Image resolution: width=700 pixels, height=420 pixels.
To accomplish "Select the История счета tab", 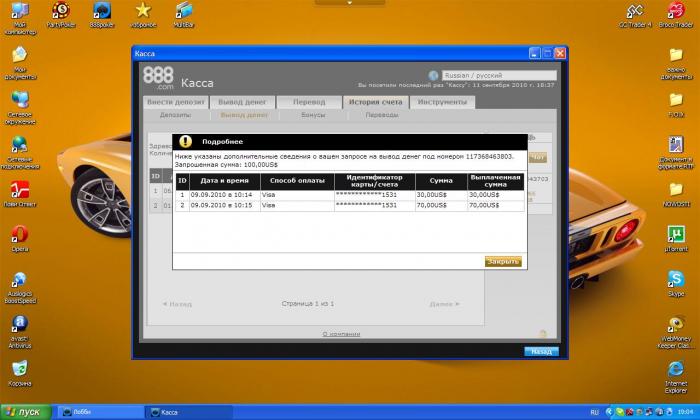I will [x=375, y=102].
